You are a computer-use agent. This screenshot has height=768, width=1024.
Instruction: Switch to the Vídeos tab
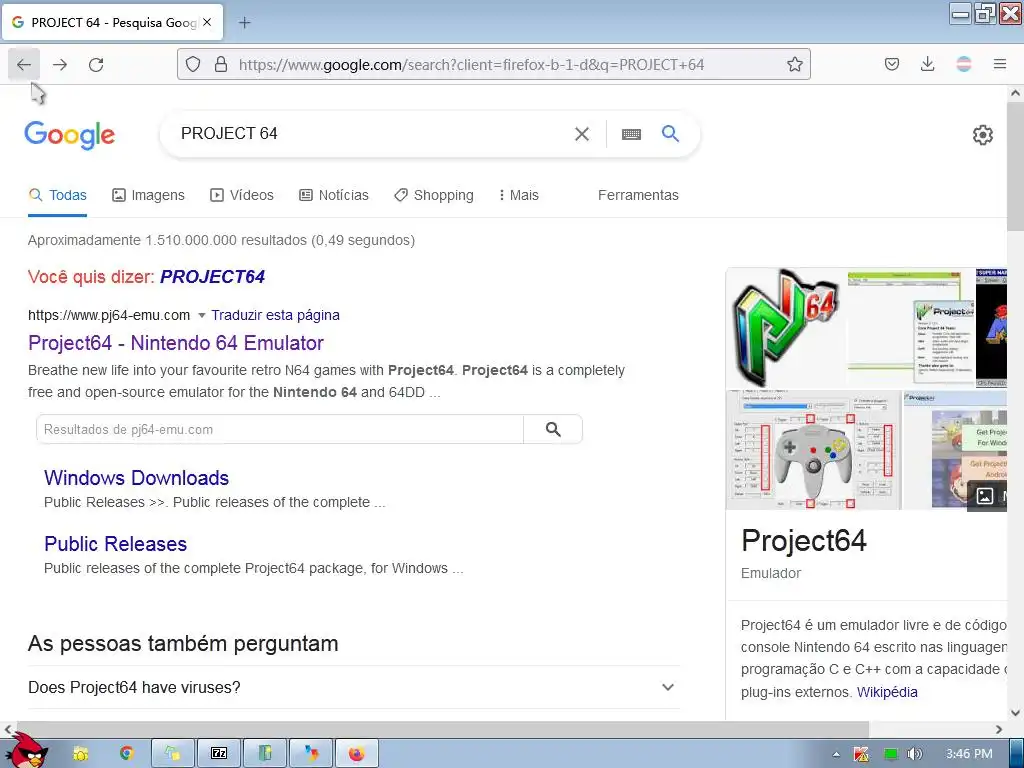[242, 195]
